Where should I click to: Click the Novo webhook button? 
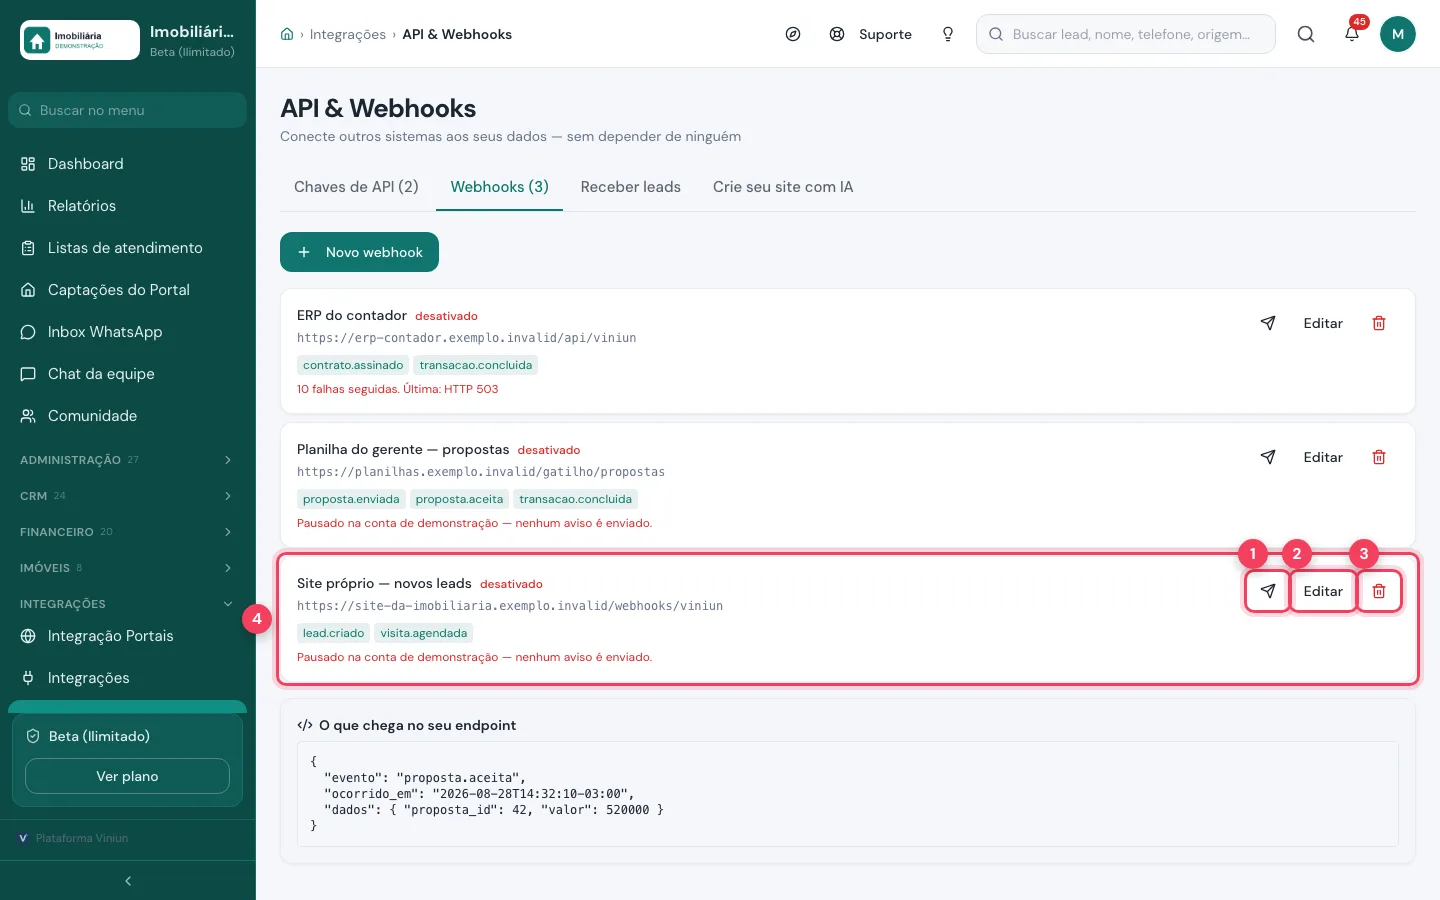tap(359, 252)
